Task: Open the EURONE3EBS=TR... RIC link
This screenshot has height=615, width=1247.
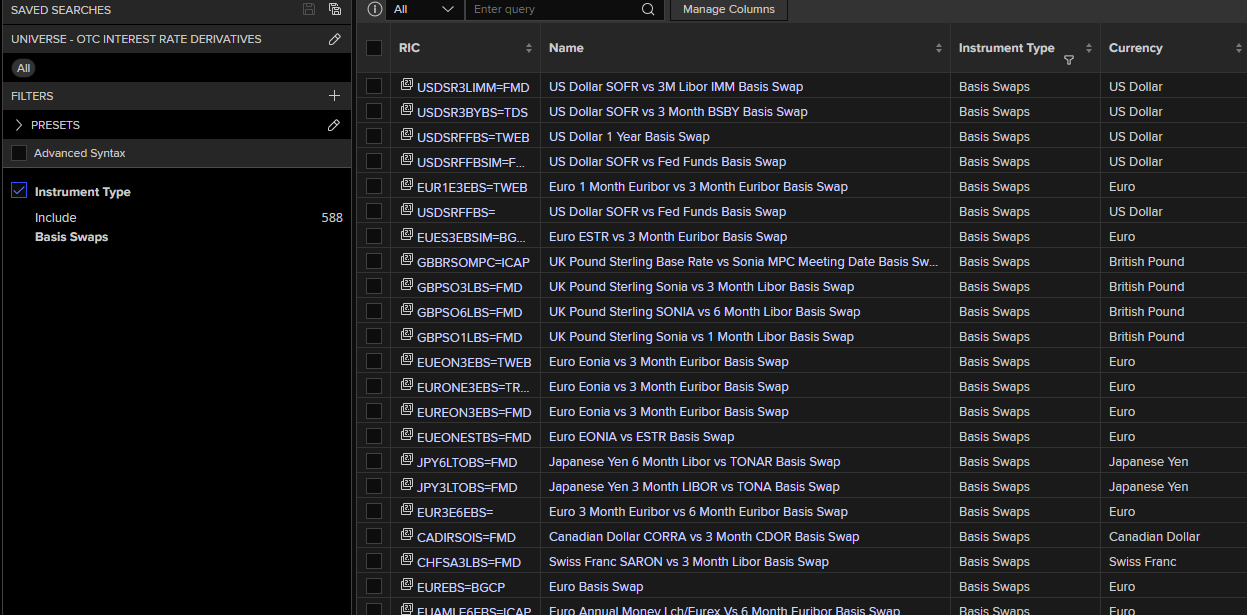Action: pos(471,387)
